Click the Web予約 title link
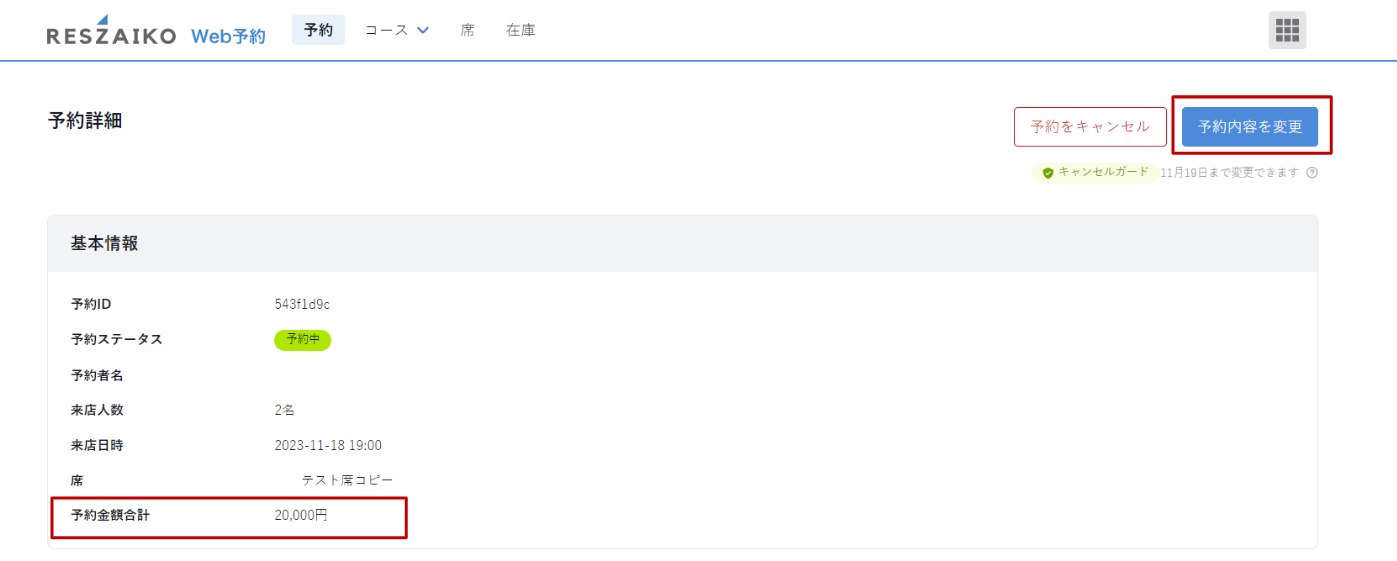1397x561 pixels. (228, 36)
